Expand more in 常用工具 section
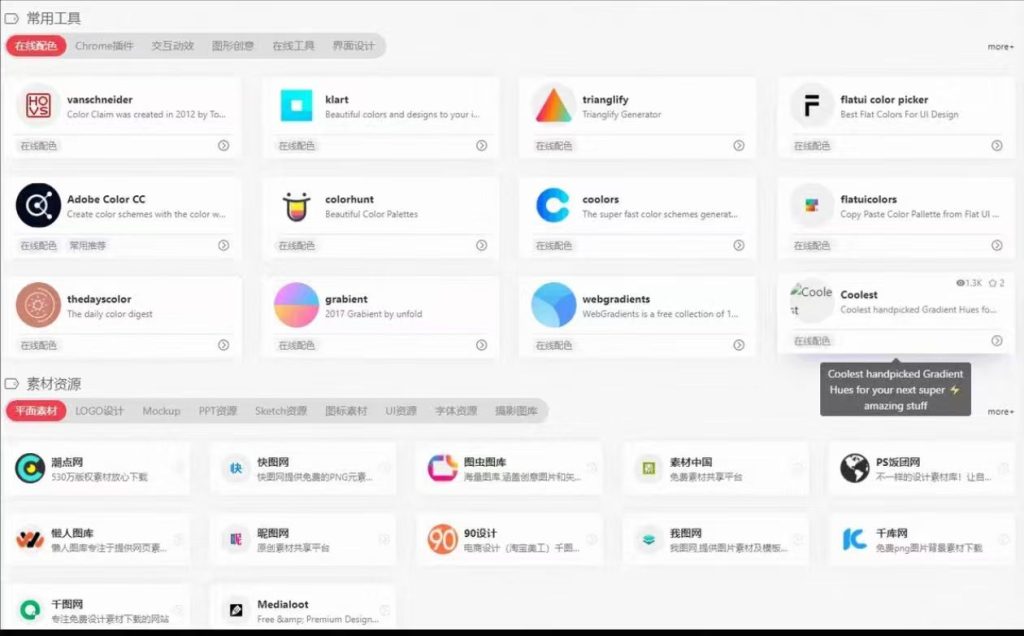Image resolution: width=1024 pixels, height=636 pixels. point(1000,47)
